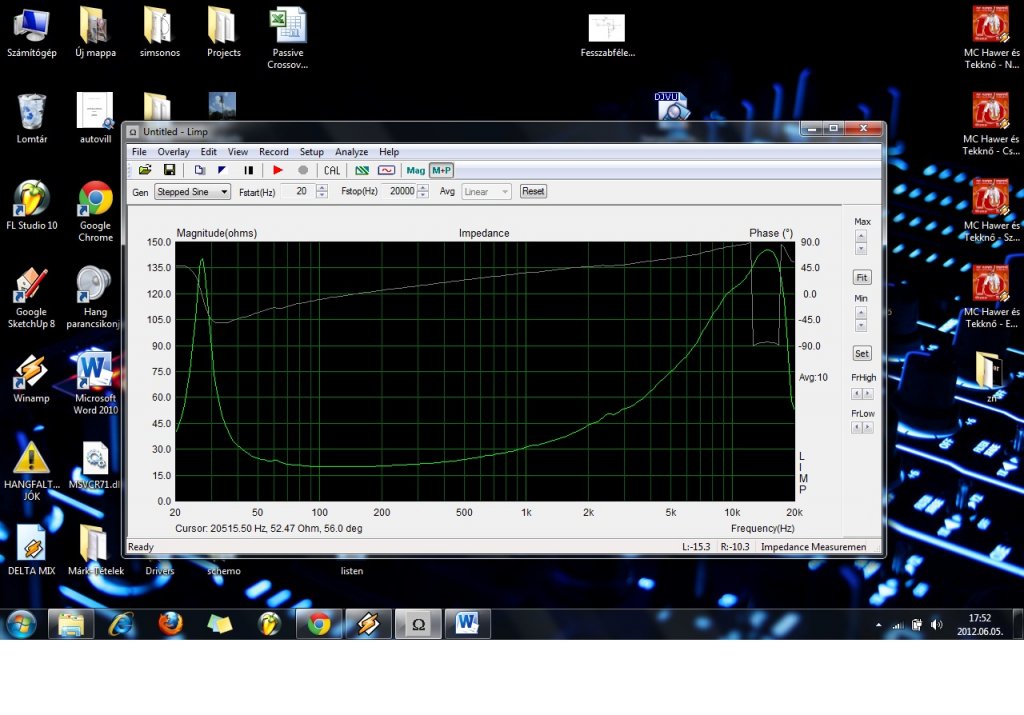Open the Help menu
The height and width of the screenshot is (715, 1024).
(x=389, y=151)
